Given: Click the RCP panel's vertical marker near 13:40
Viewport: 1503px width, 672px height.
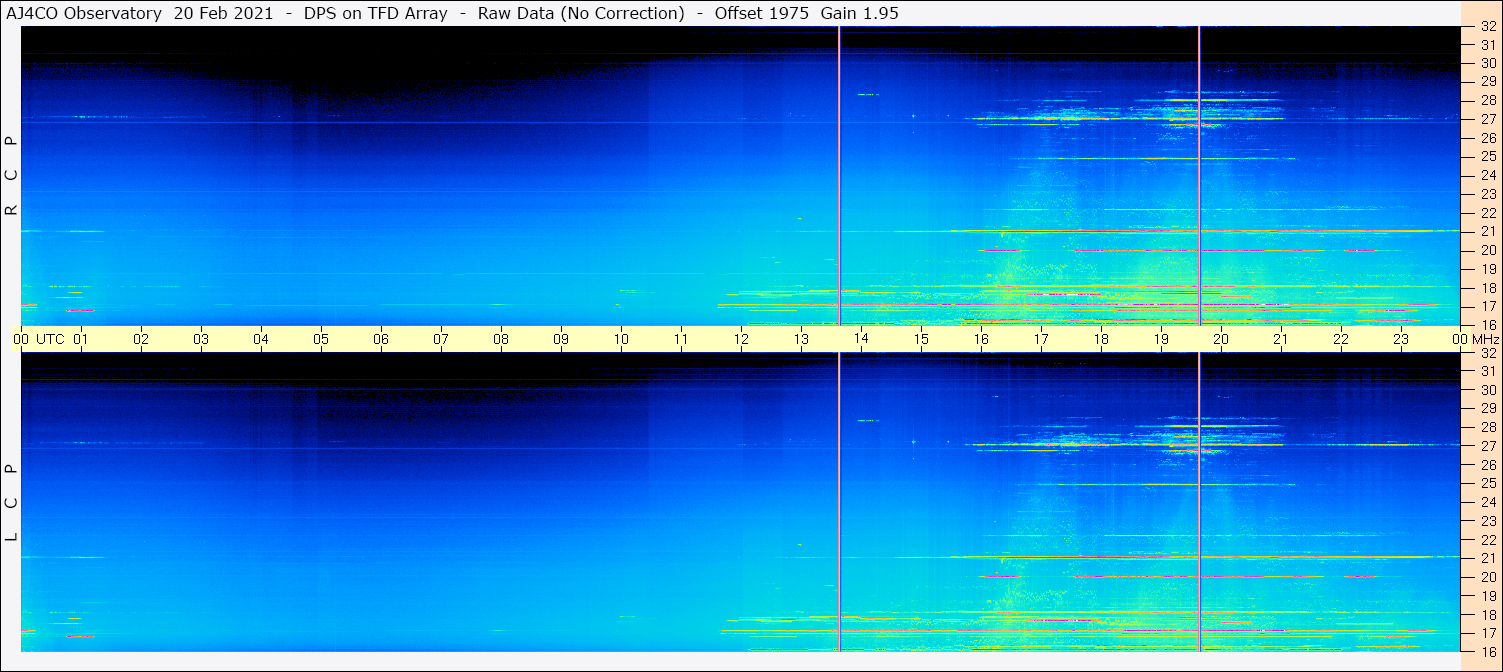Looking at the screenshot, I should 840,176.
